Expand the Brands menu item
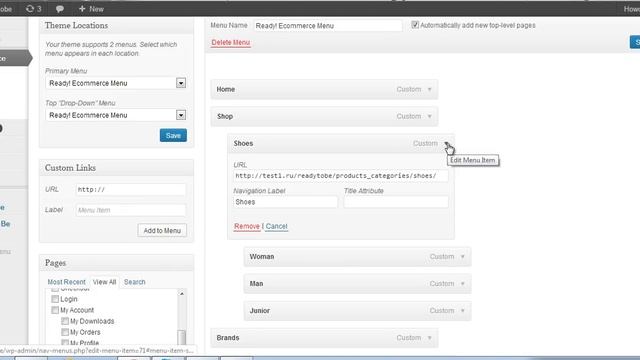The image size is (640, 360). coord(429,338)
